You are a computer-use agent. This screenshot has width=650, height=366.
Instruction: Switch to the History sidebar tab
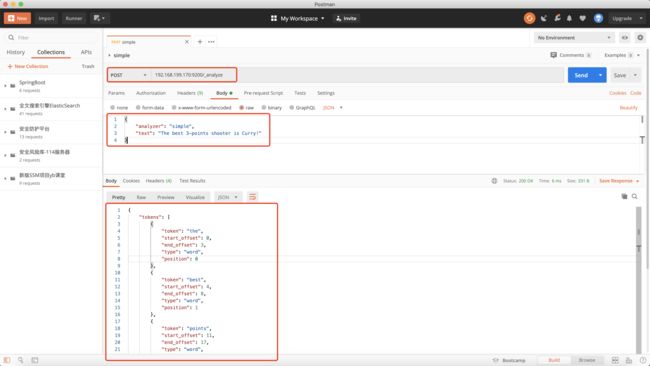pyautogui.click(x=16, y=52)
